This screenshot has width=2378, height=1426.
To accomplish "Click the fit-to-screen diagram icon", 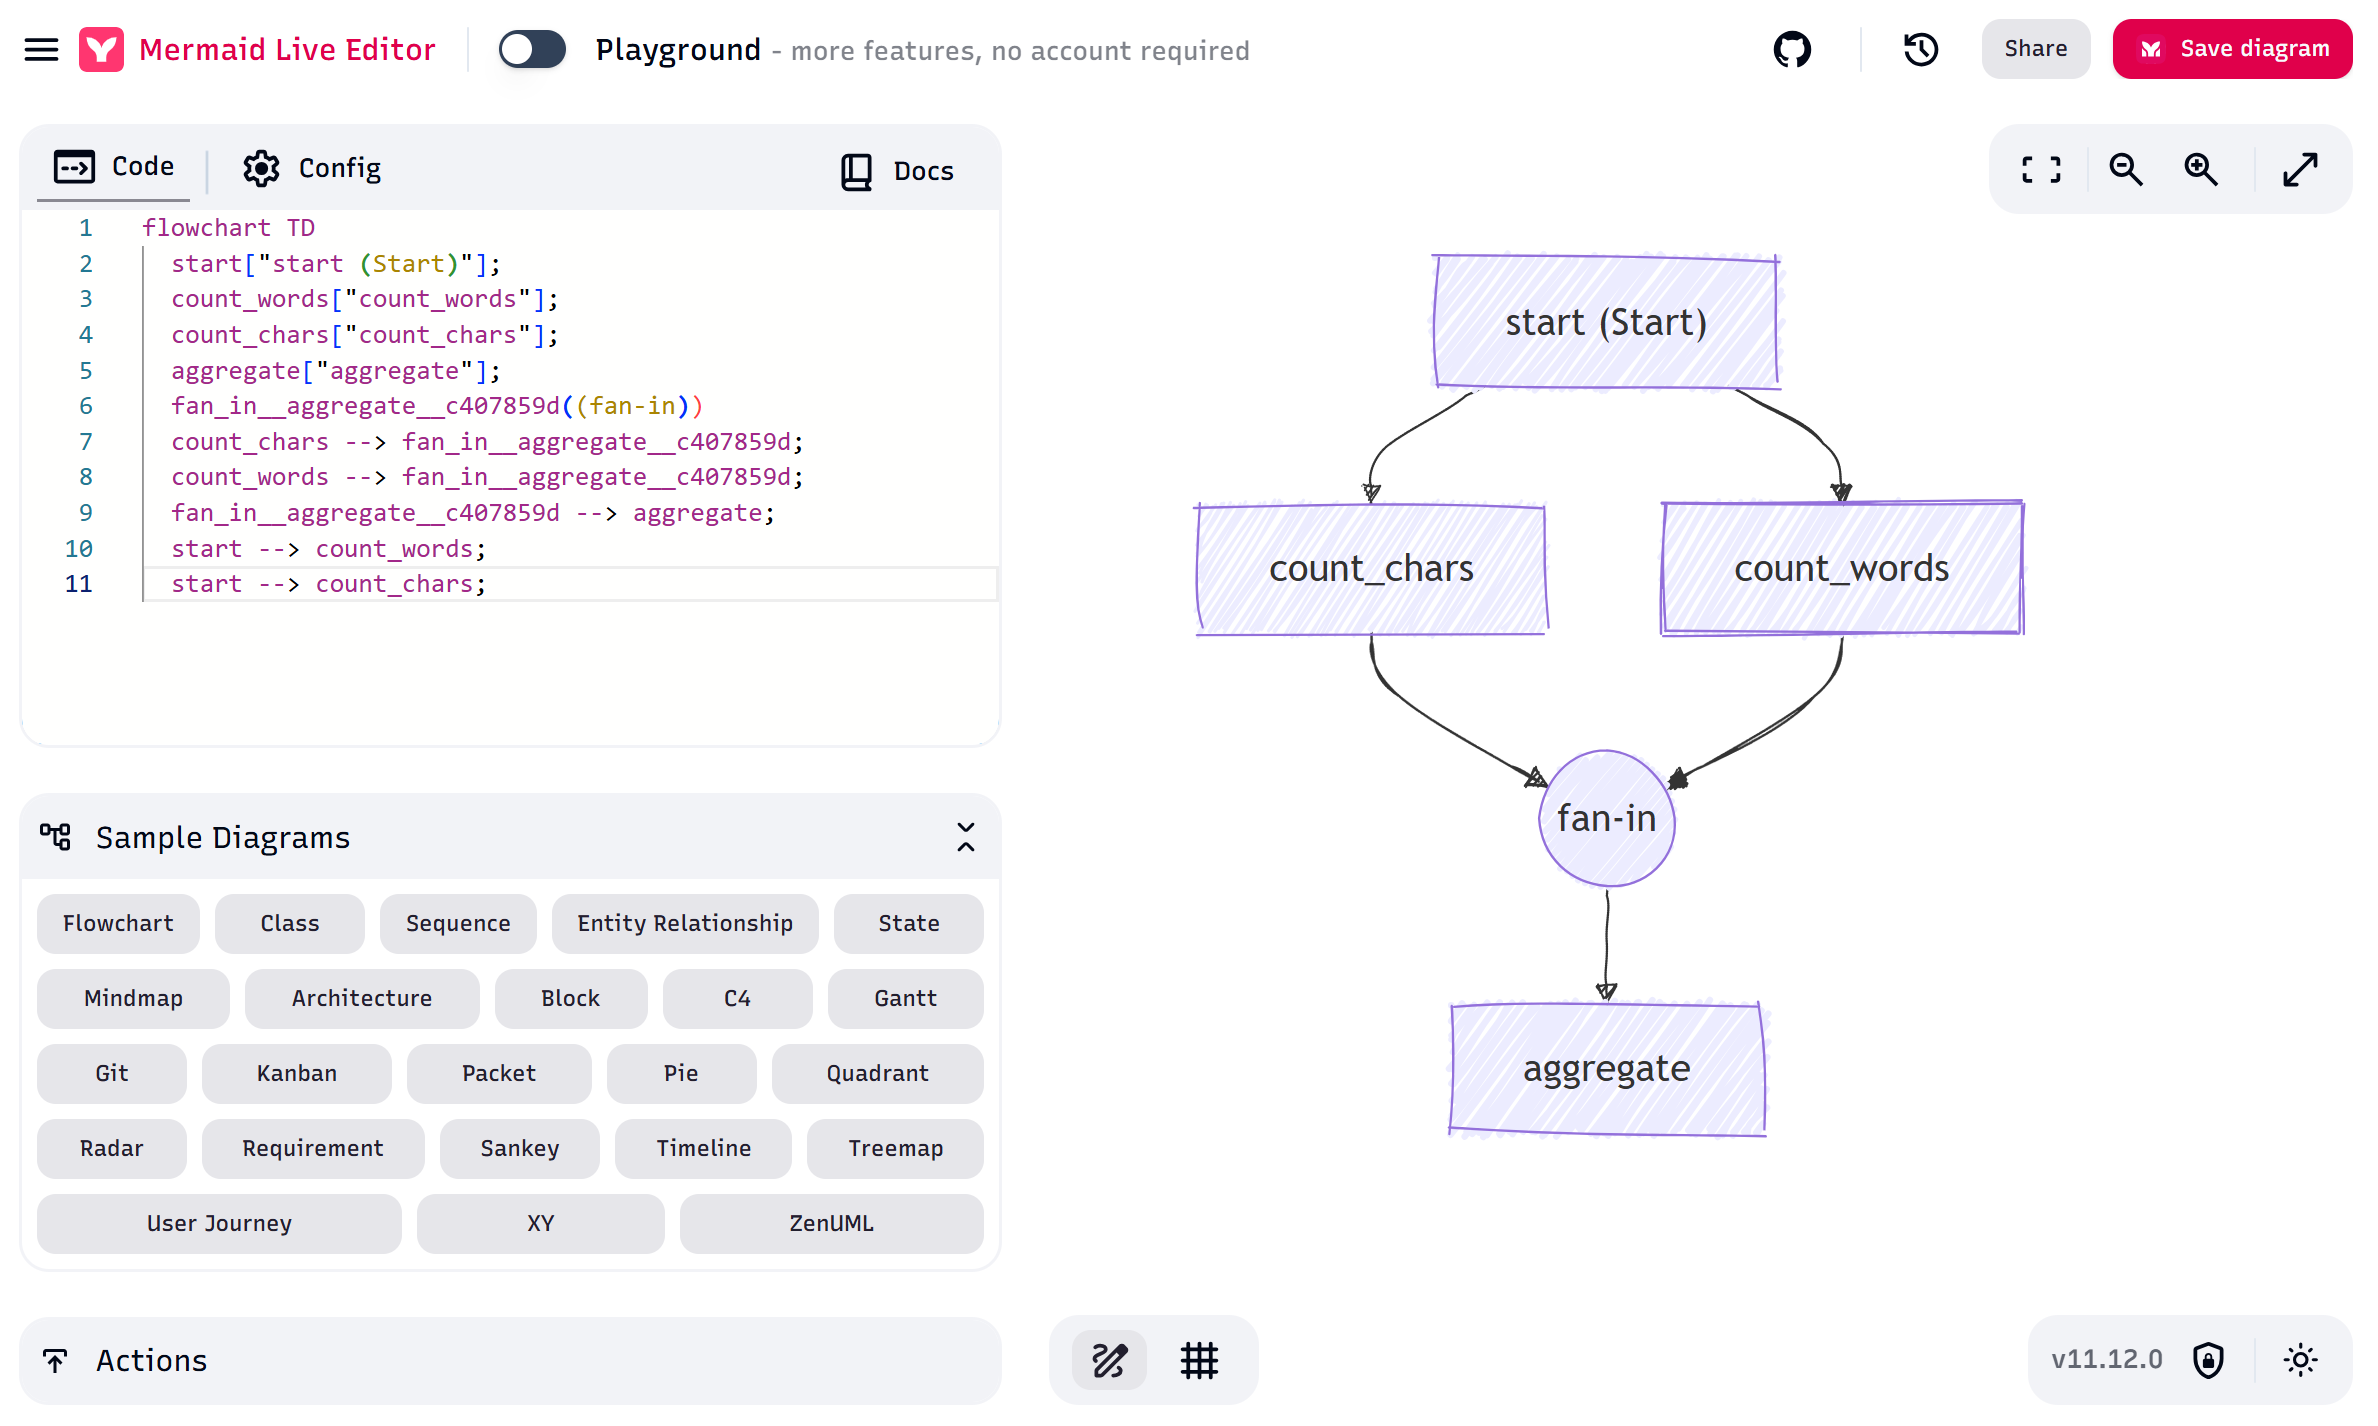I will pyautogui.click(x=2041, y=170).
